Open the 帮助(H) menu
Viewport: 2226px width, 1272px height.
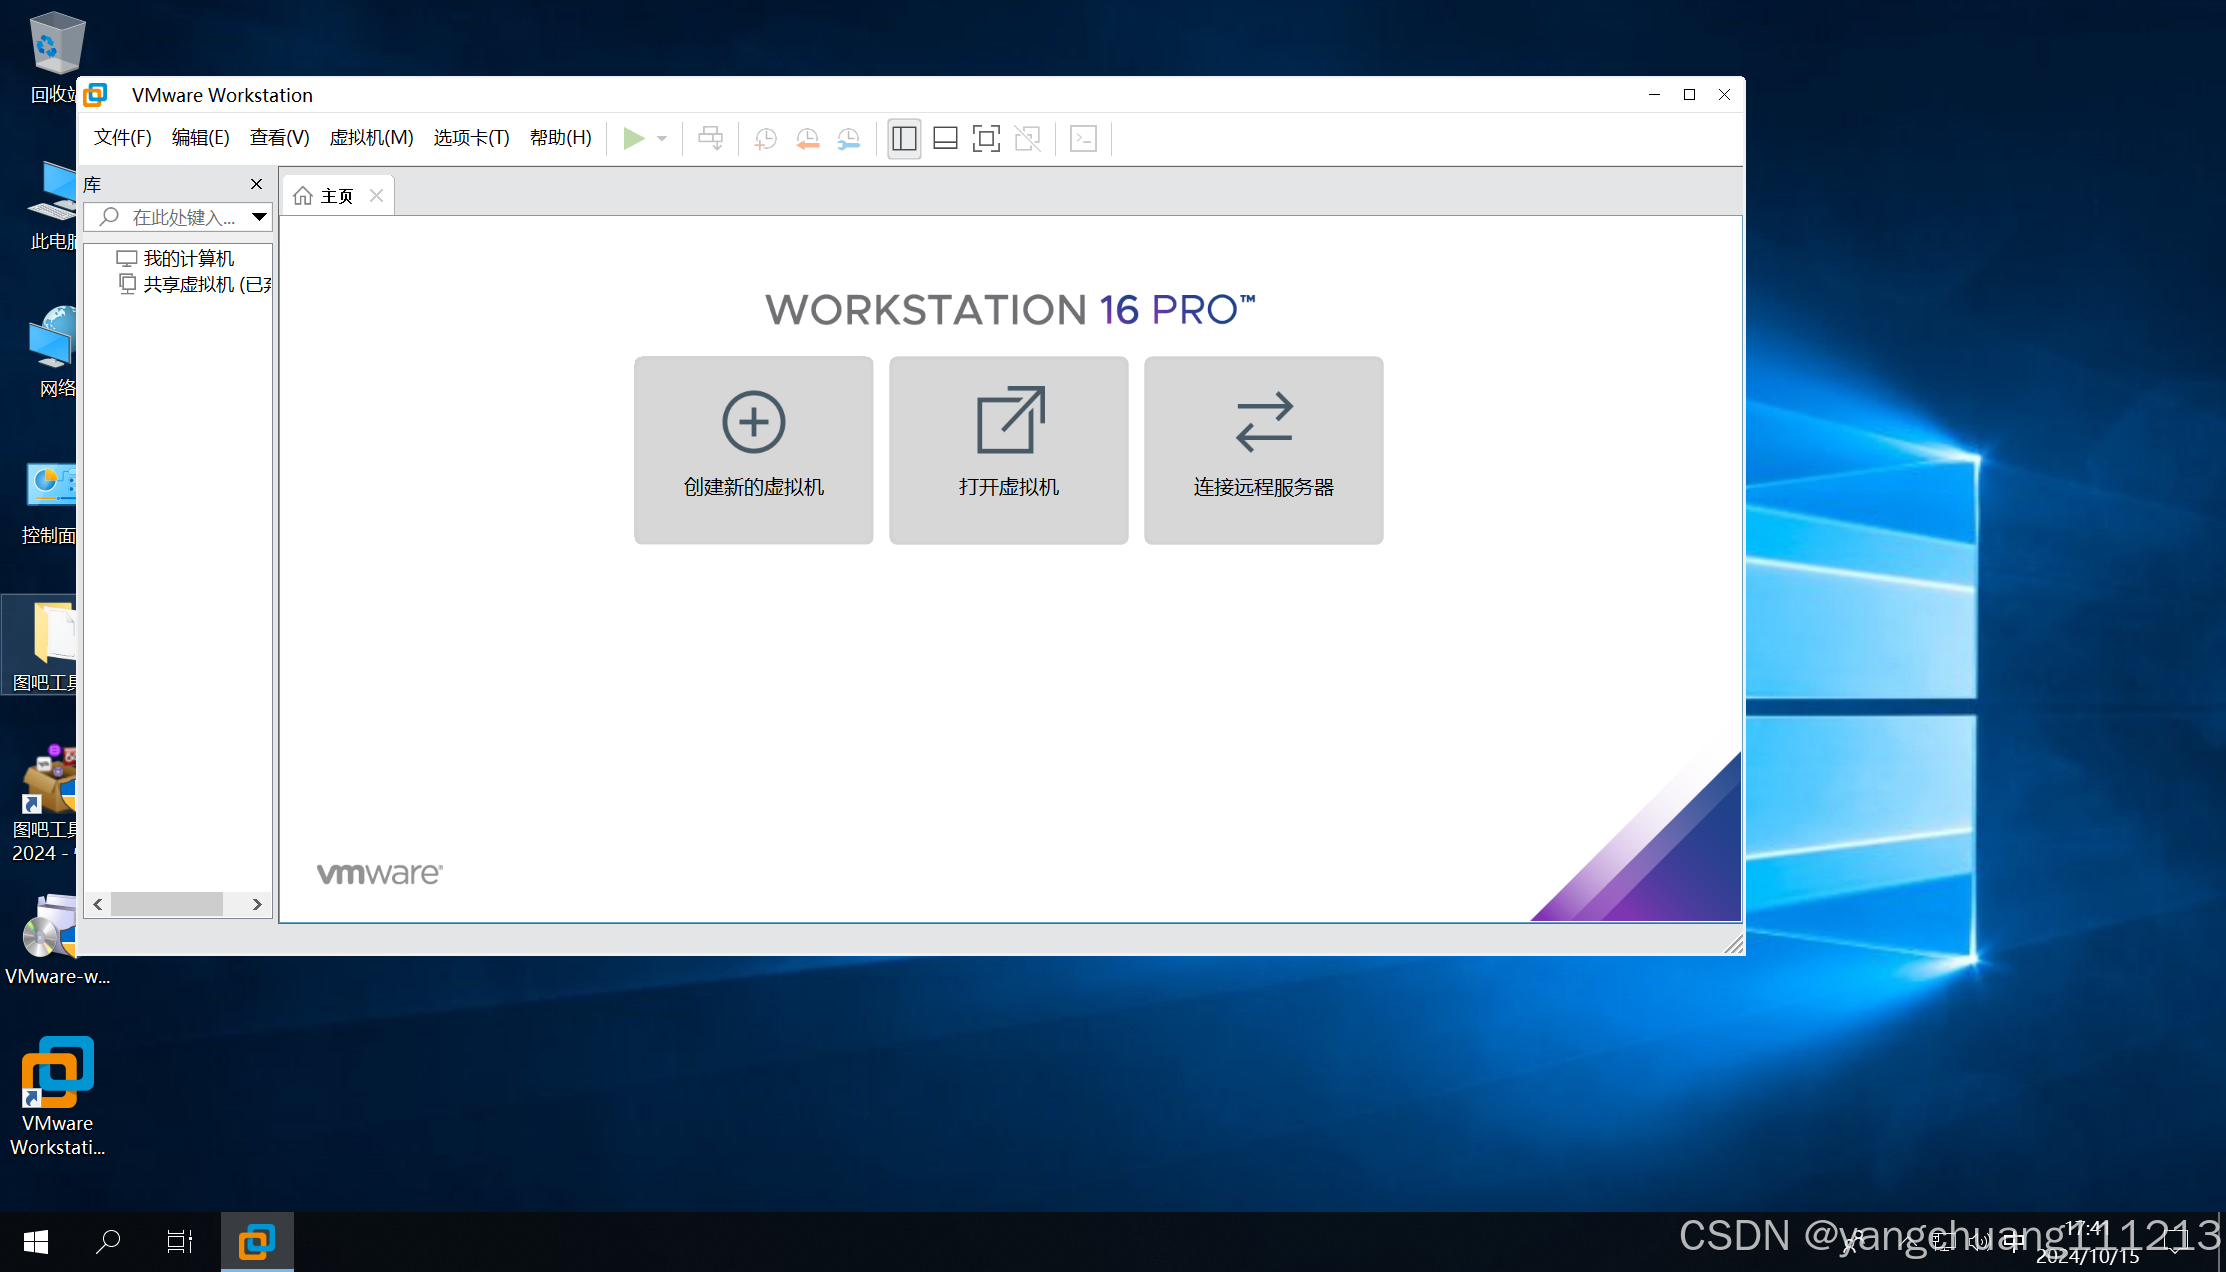[560, 137]
